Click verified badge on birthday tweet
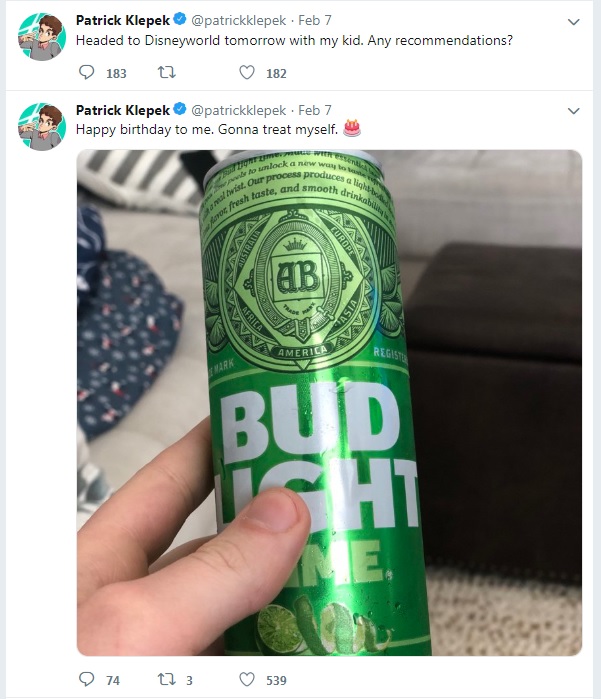 pyautogui.click(x=180, y=109)
